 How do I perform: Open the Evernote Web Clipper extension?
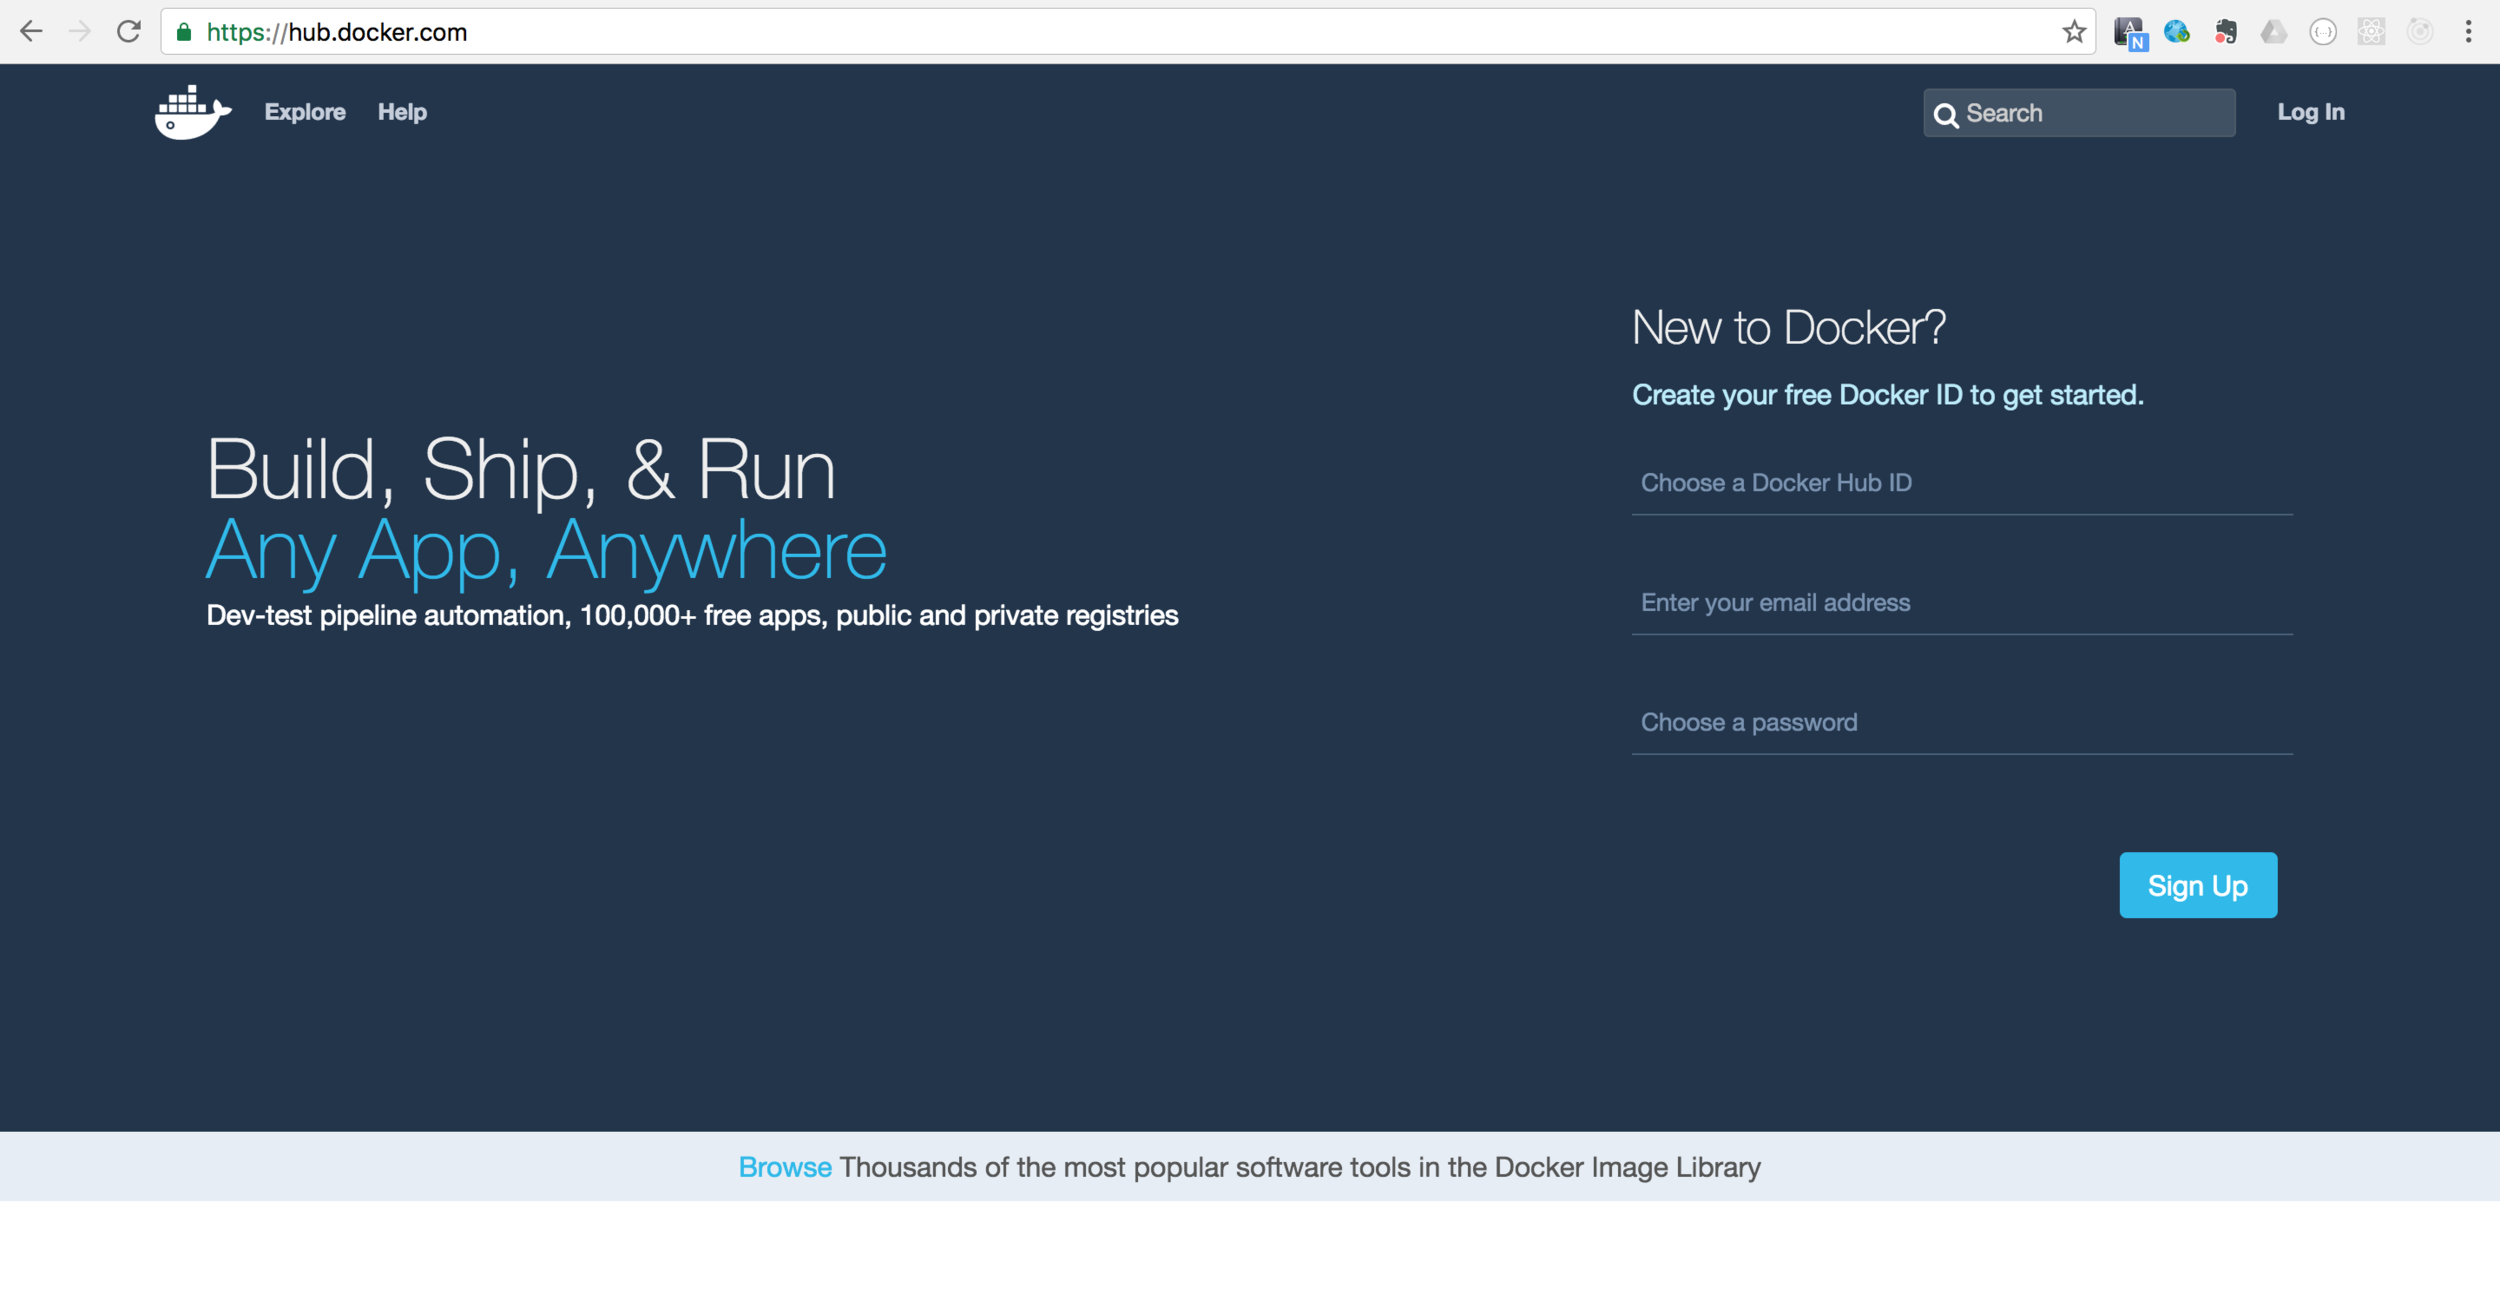(x=2225, y=32)
